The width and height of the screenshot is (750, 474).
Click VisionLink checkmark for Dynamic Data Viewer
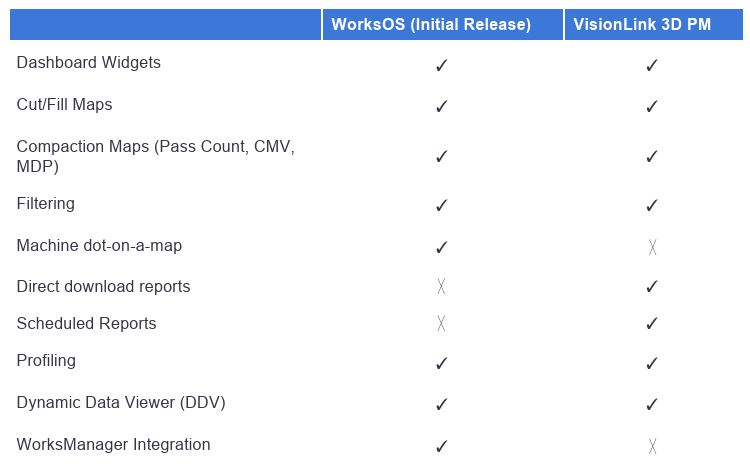click(x=652, y=404)
